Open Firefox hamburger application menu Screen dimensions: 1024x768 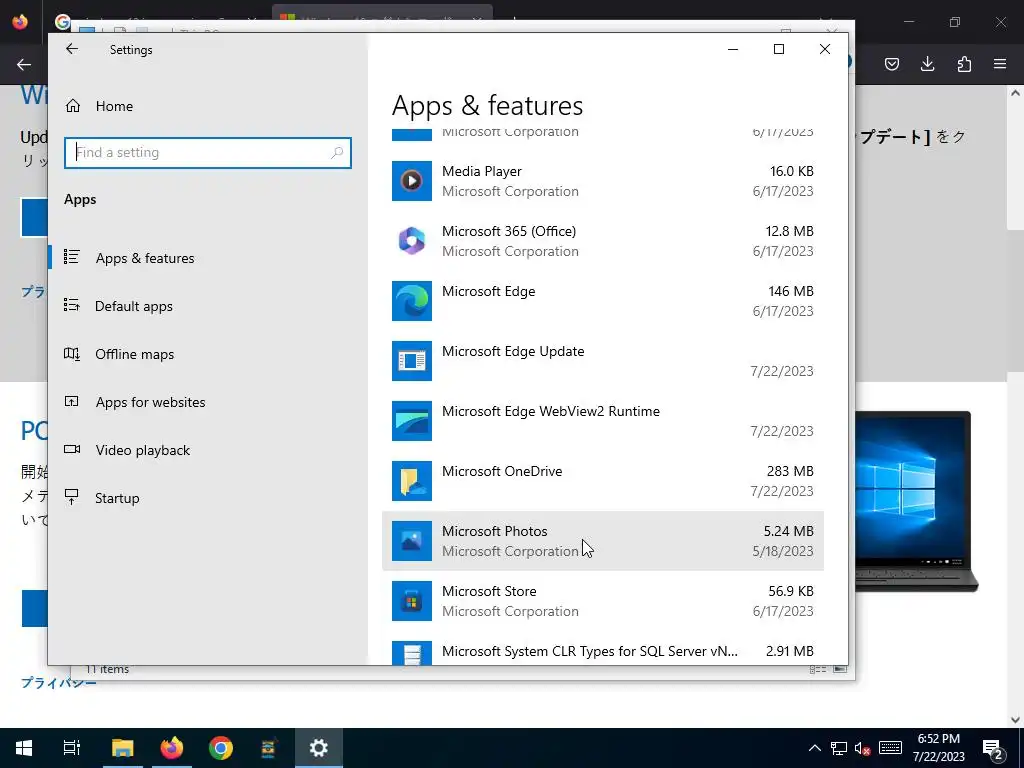(1000, 64)
